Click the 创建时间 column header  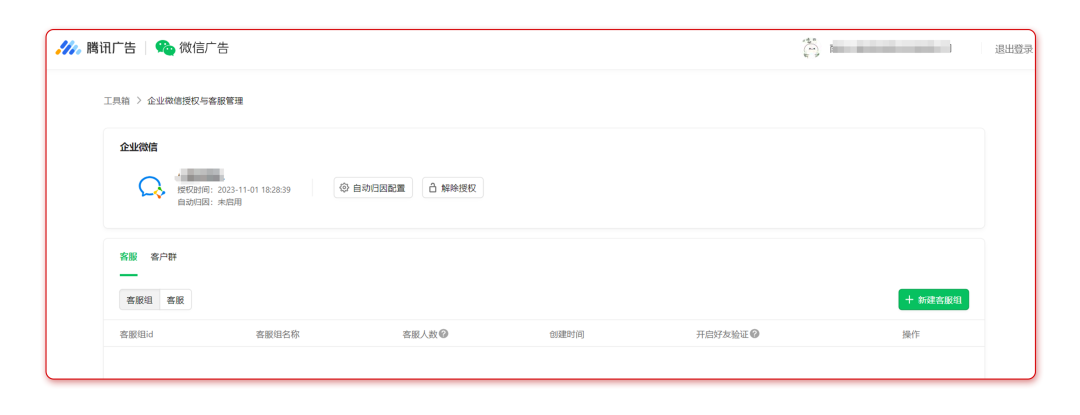click(566, 334)
